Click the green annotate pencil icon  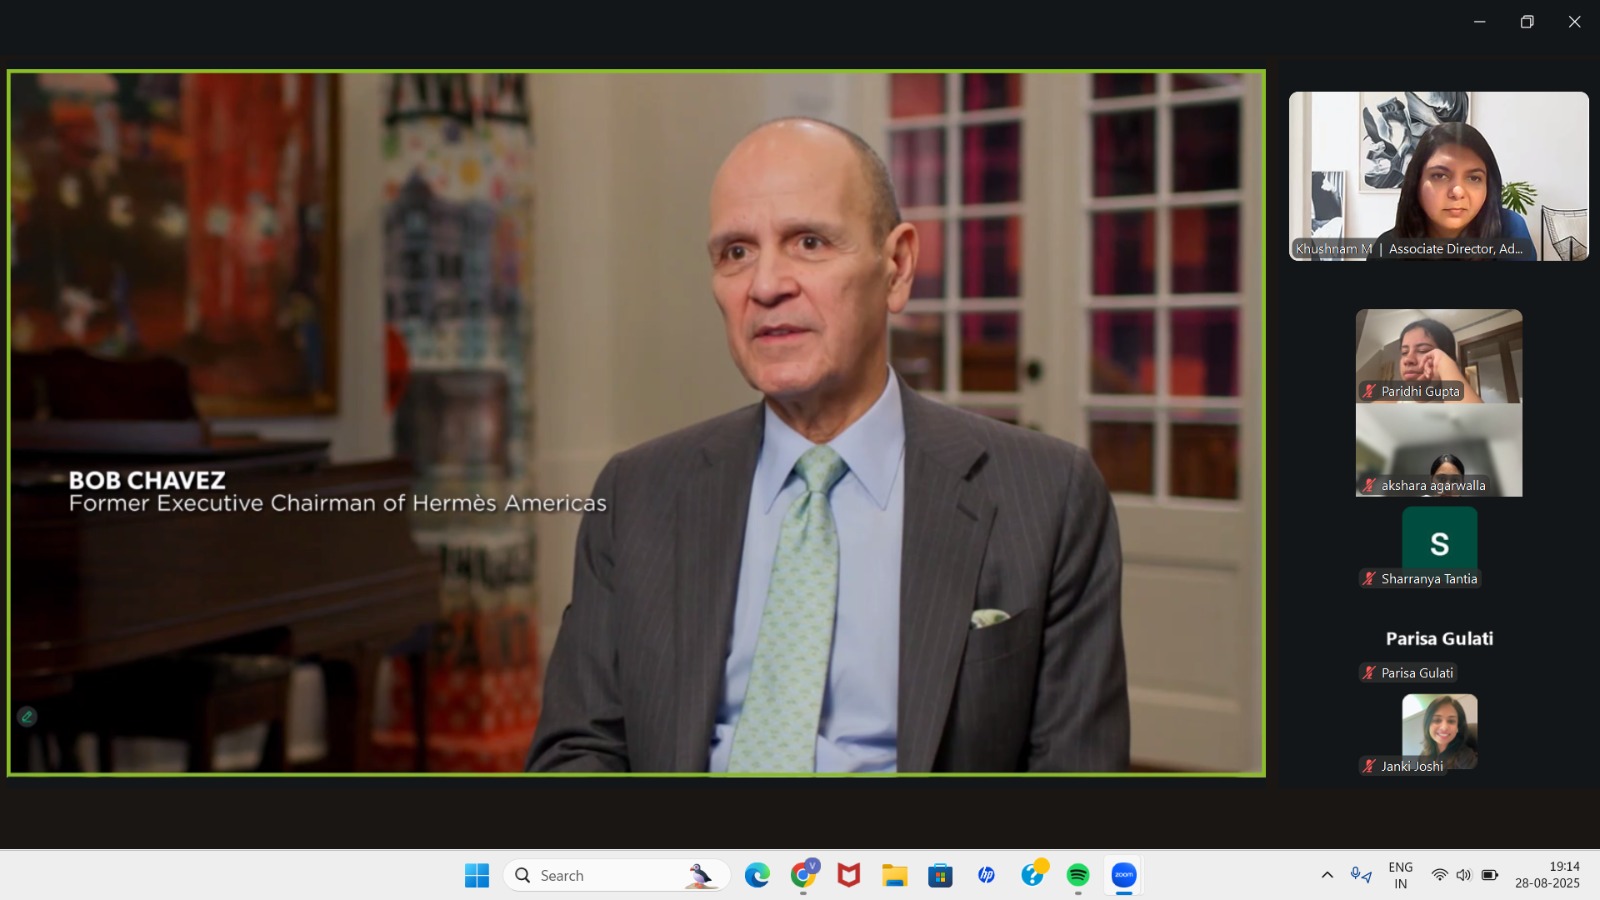point(27,716)
